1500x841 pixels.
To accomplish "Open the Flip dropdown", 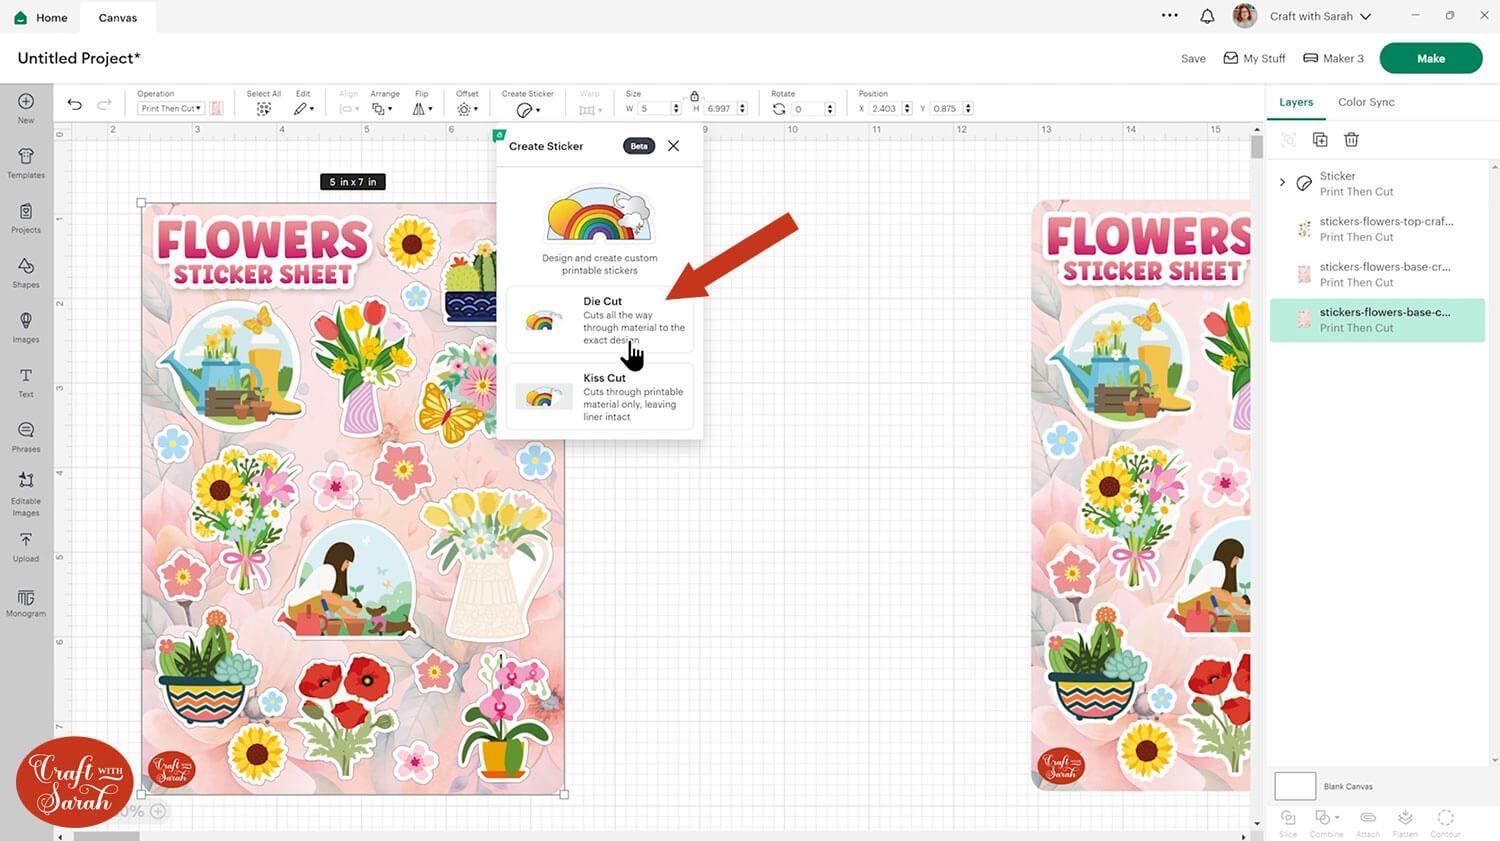I will [423, 108].
